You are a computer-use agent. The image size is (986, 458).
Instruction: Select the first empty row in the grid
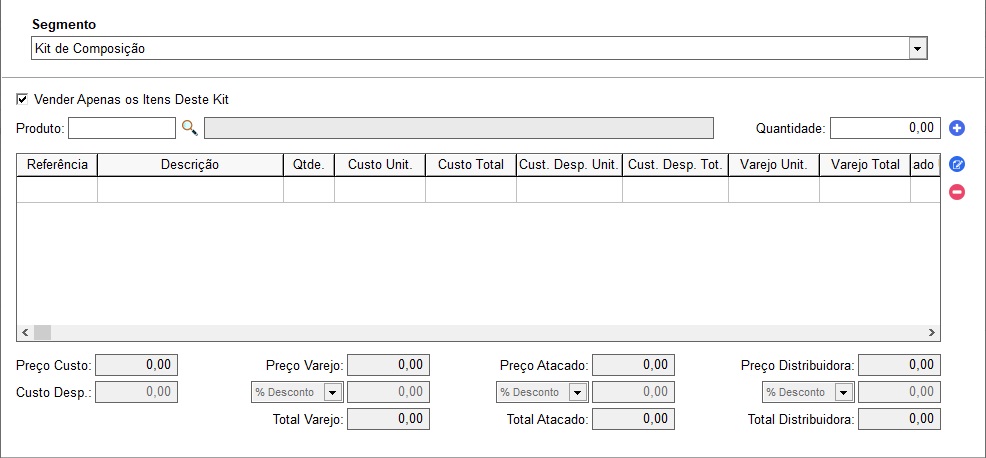478,189
